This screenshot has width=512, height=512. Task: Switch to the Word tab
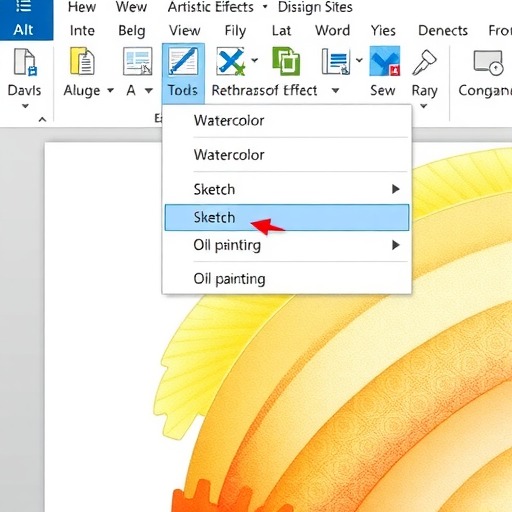point(333,31)
